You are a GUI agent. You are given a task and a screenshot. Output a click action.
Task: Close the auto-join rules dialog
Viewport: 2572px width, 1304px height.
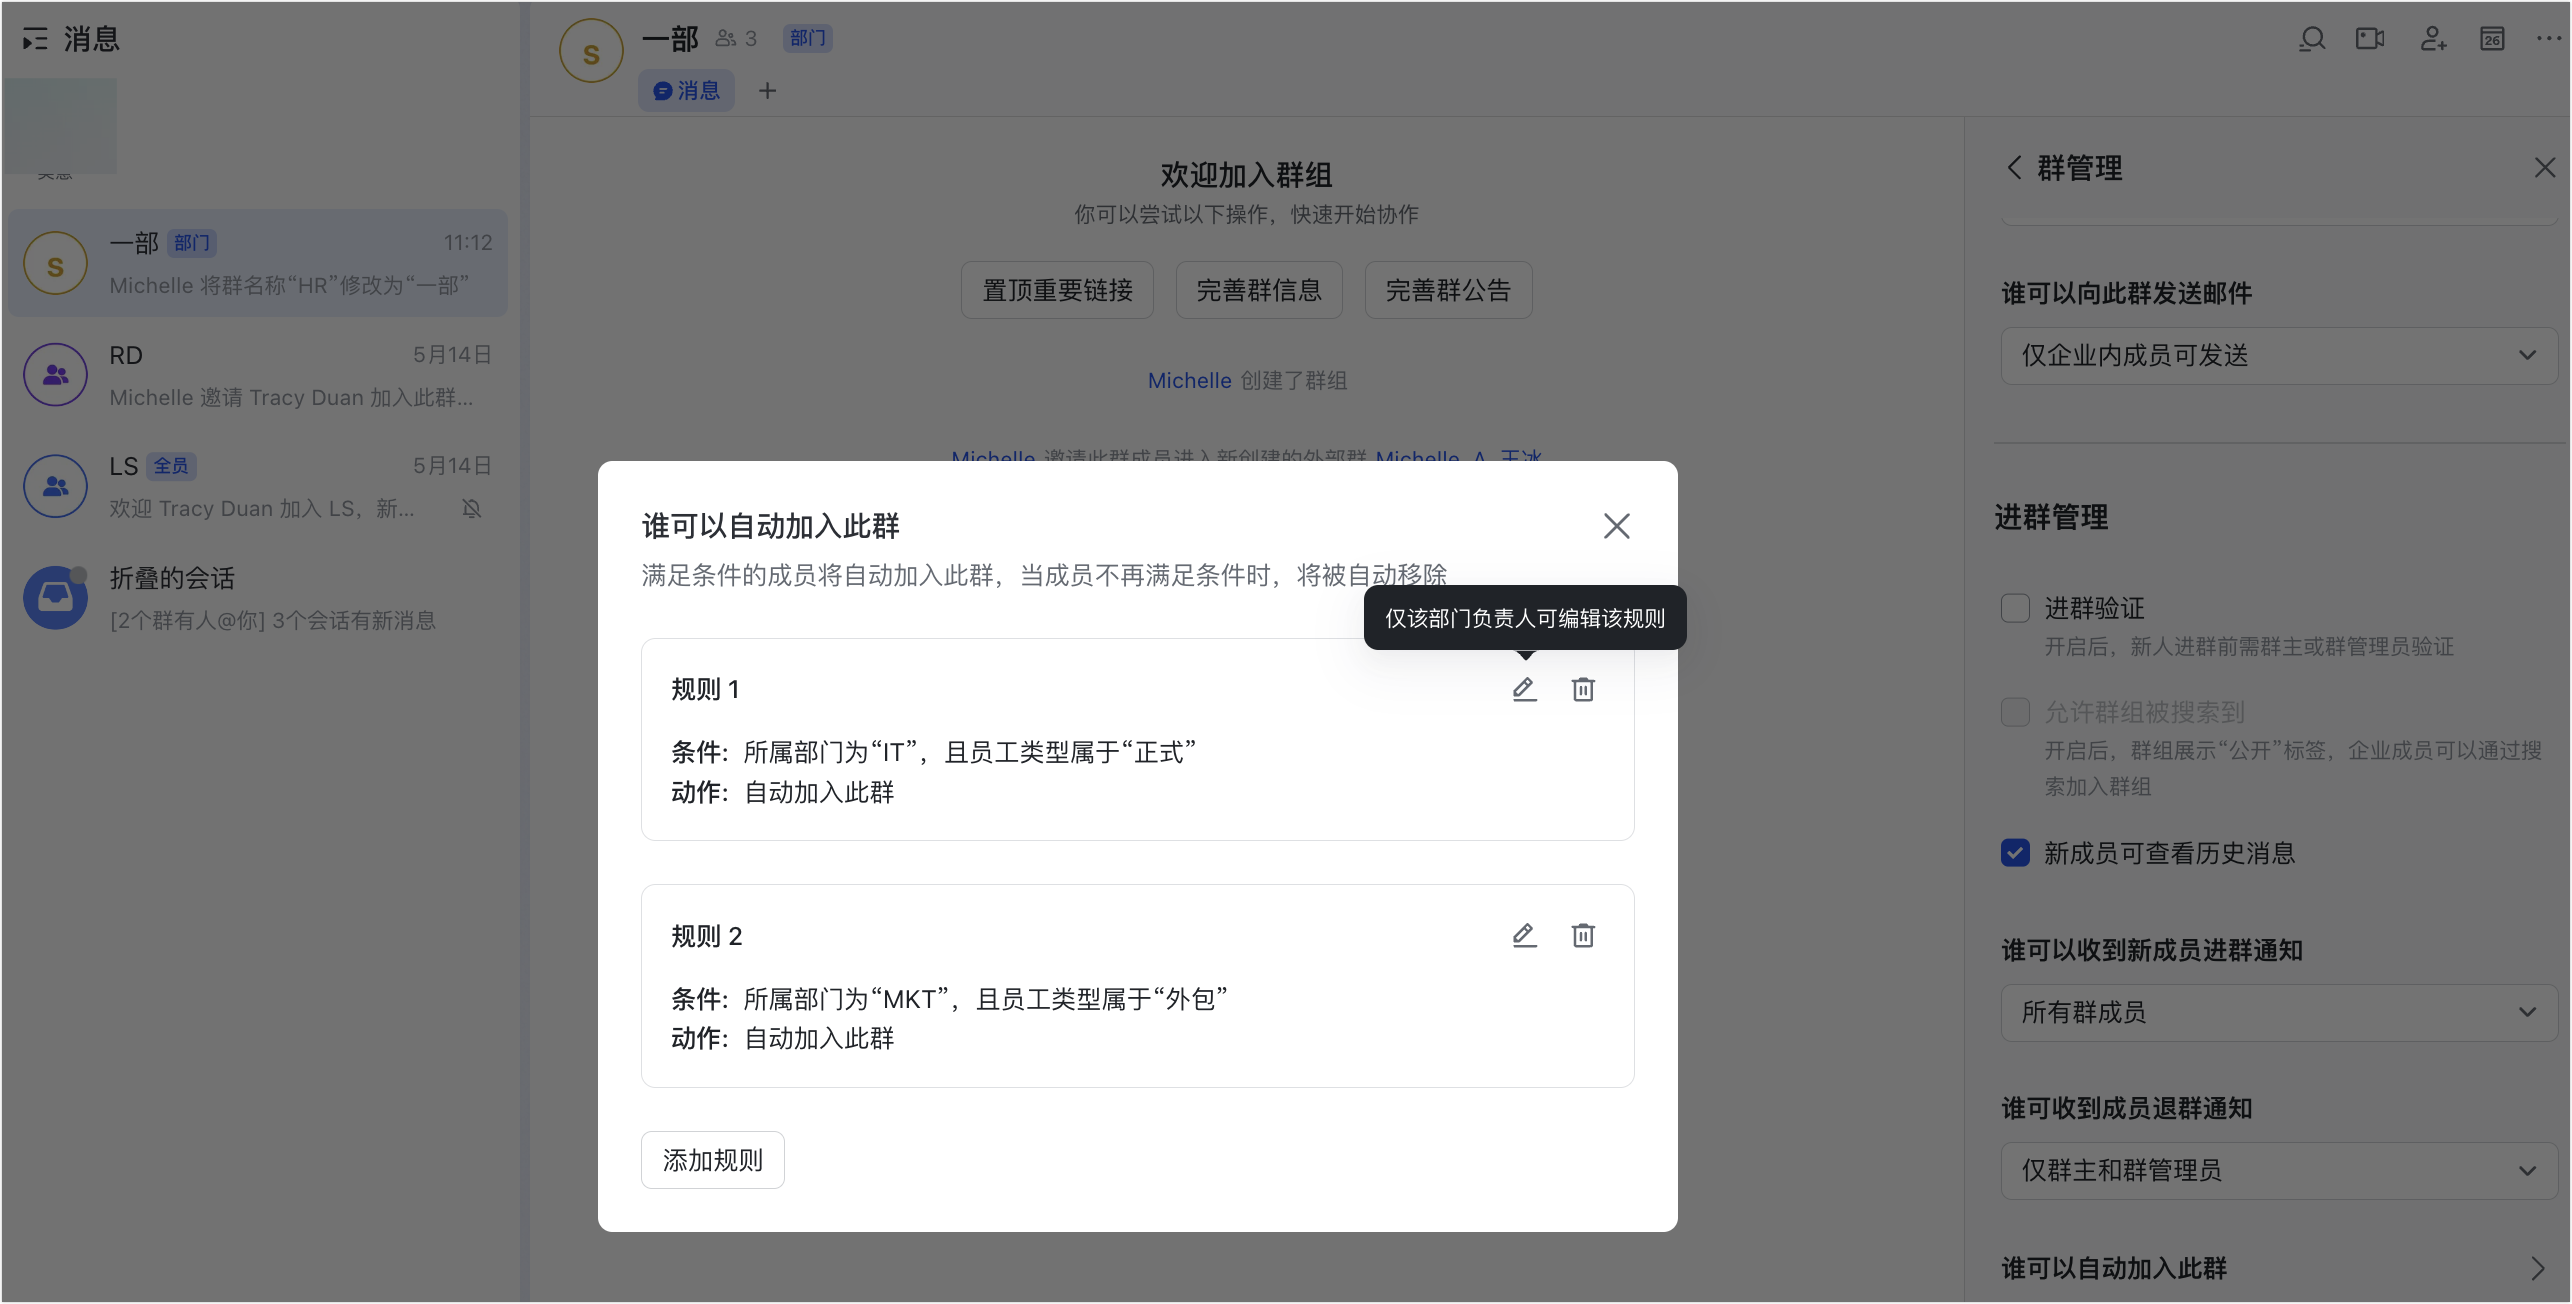pyautogui.click(x=1616, y=526)
